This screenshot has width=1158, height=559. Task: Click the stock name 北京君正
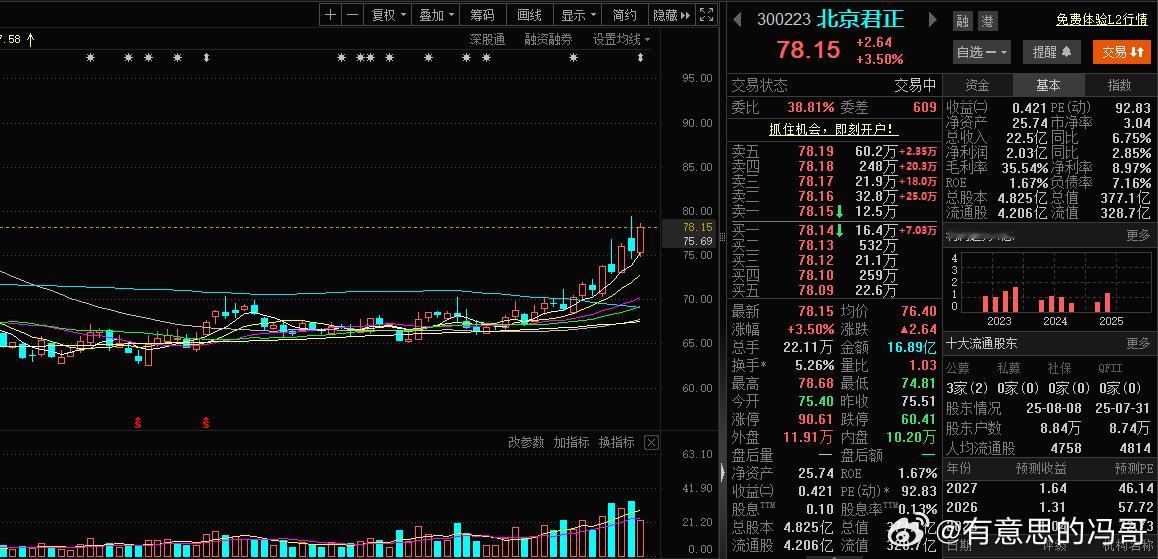tap(860, 18)
